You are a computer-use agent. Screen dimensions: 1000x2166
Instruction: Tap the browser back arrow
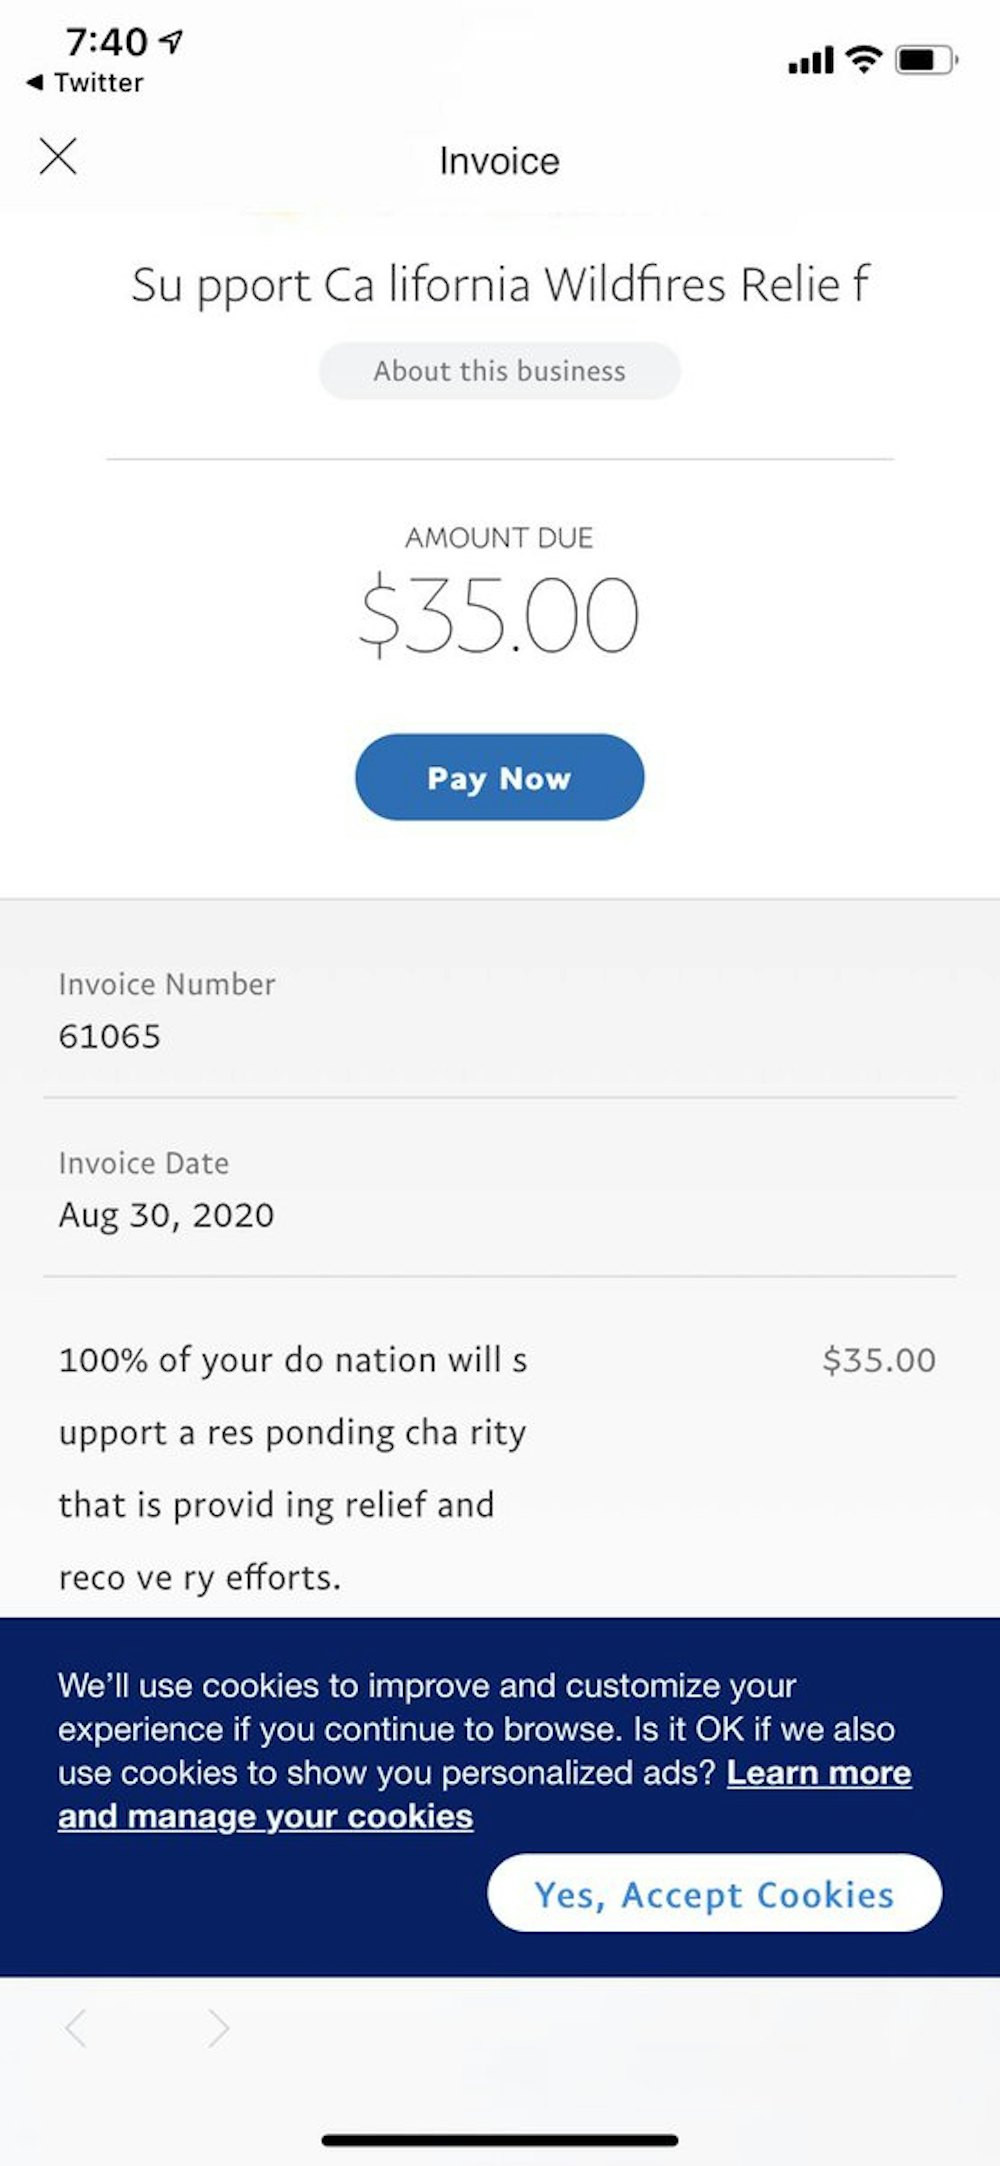(x=76, y=2028)
